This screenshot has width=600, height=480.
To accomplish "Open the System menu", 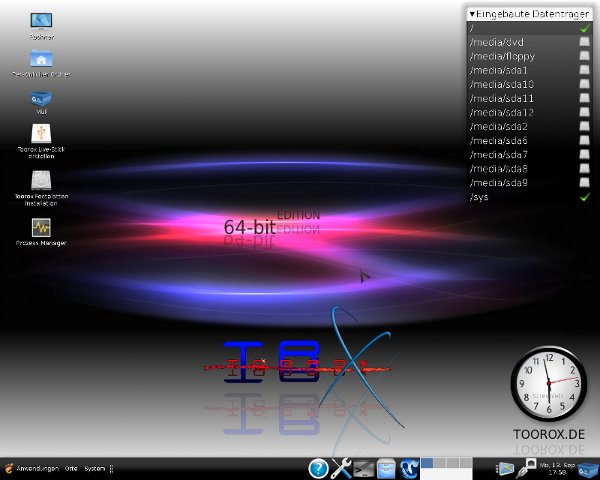I will (x=94, y=468).
